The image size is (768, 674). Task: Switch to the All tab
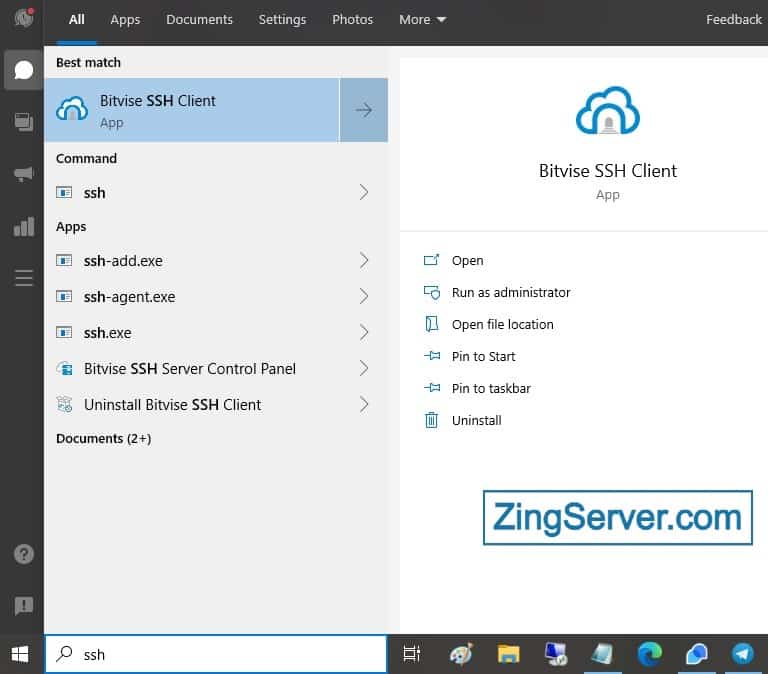pos(76,20)
